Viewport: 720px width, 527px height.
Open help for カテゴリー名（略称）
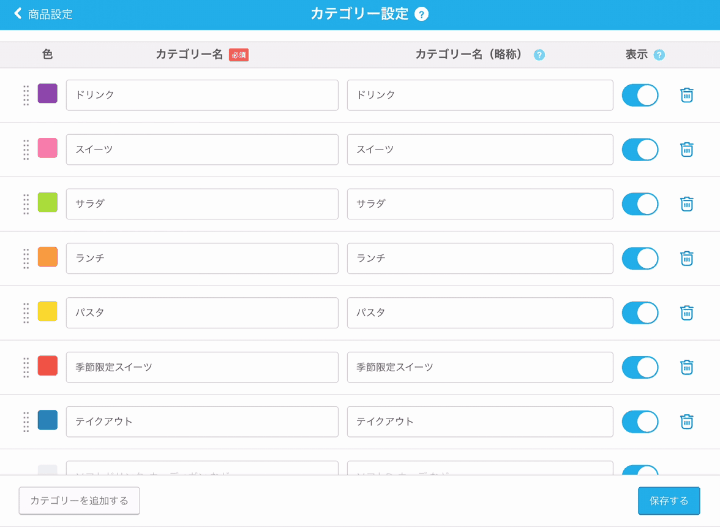point(539,55)
